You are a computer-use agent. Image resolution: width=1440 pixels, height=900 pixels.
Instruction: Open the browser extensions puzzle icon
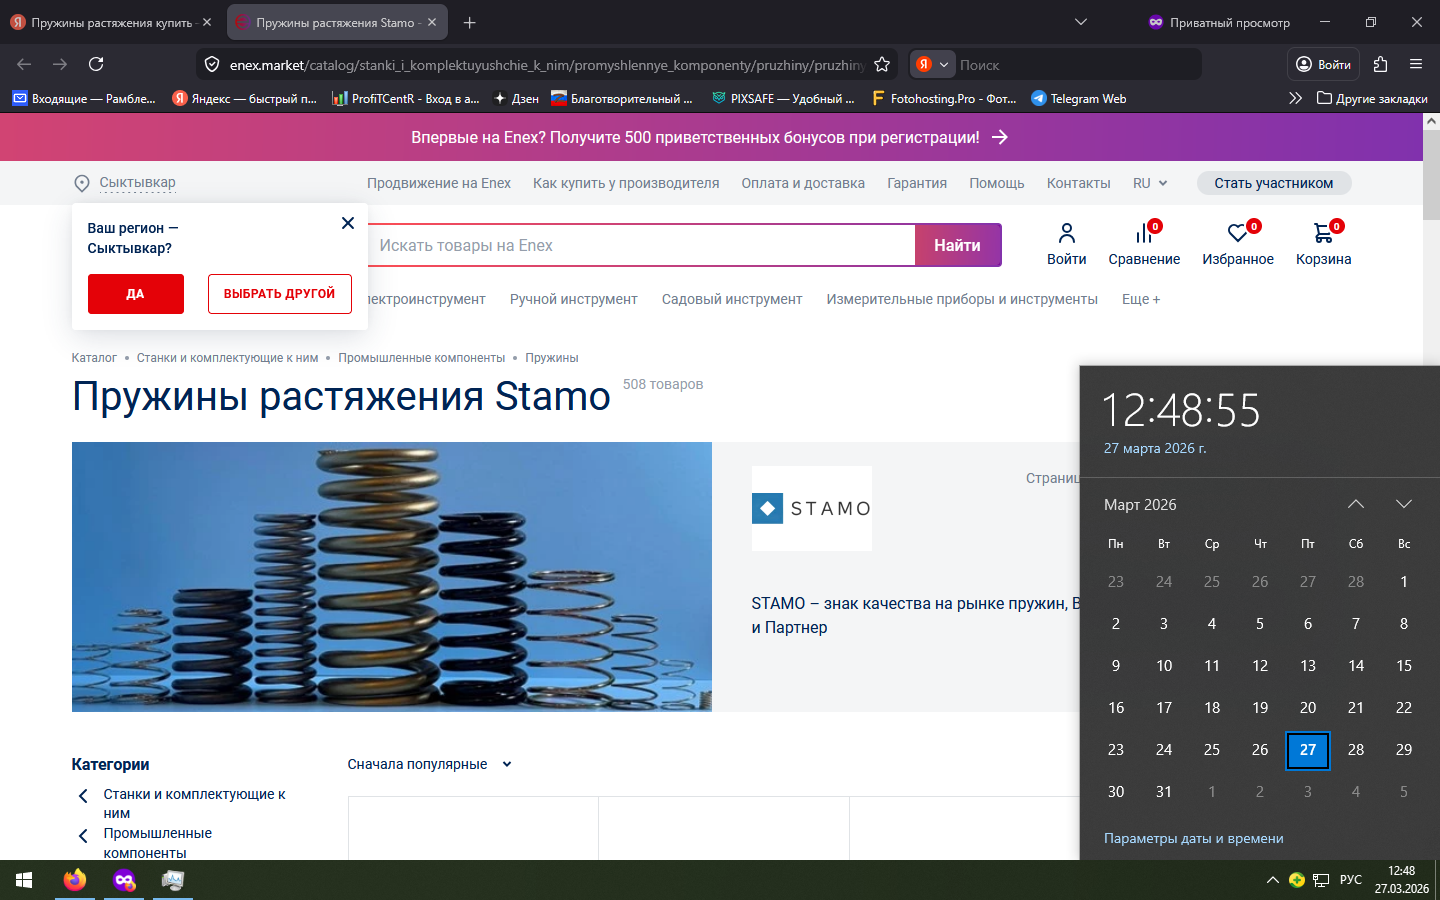pos(1380,64)
